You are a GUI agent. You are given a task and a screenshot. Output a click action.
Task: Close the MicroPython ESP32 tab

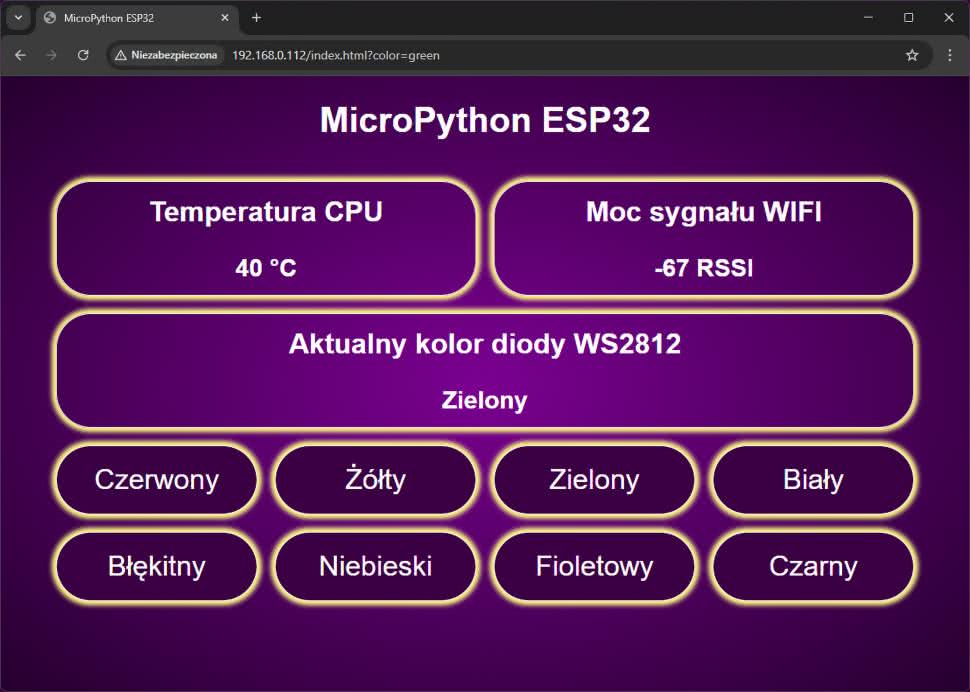(225, 18)
